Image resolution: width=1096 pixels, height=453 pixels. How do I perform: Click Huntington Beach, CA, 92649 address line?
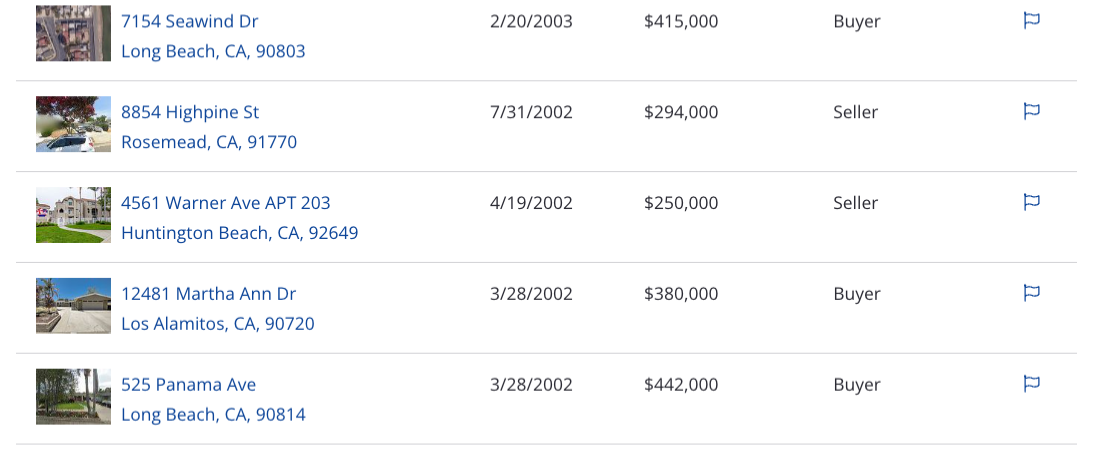click(240, 233)
